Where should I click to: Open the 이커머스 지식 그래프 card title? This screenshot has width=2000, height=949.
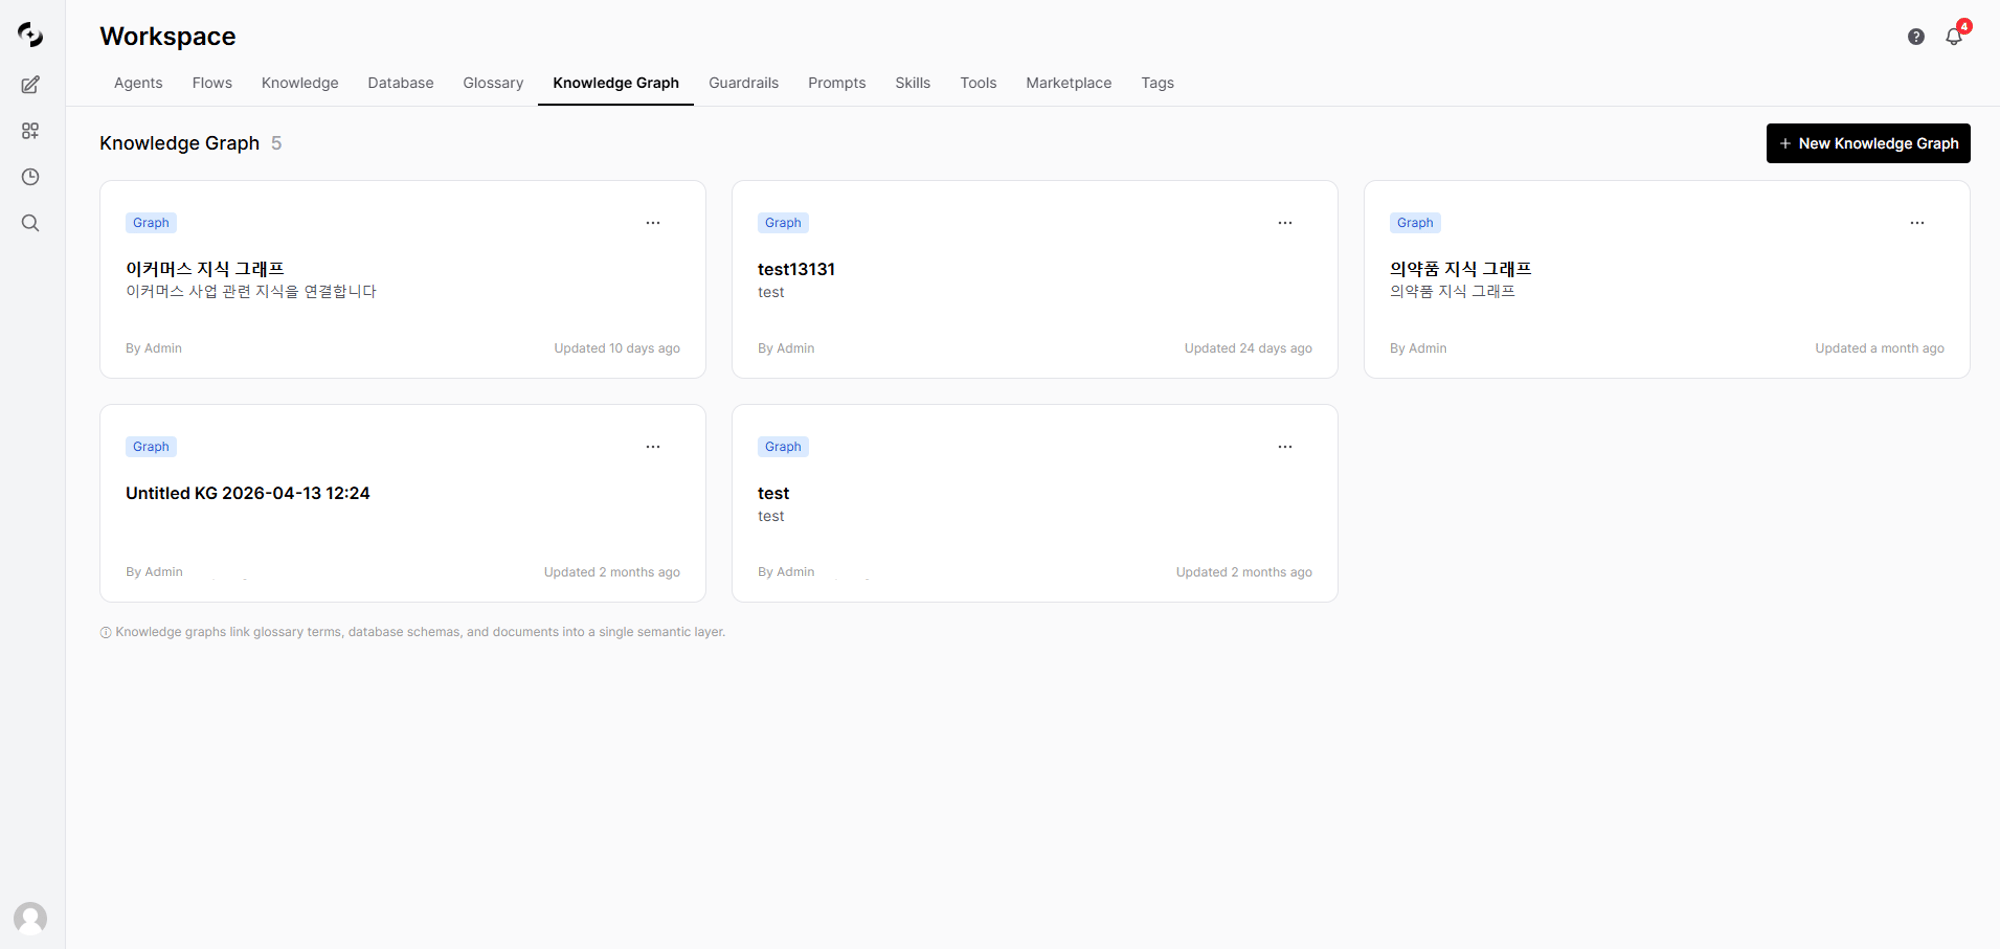tap(205, 269)
